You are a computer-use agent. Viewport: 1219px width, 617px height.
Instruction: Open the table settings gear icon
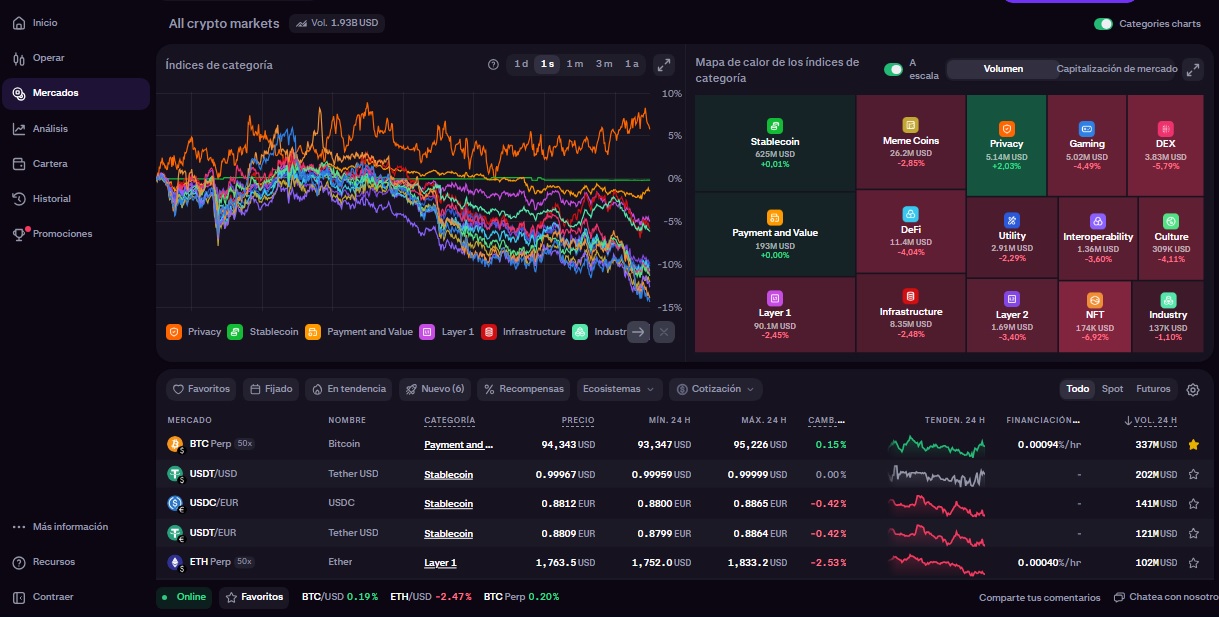pyautogui.click(x=1193, y=390)
